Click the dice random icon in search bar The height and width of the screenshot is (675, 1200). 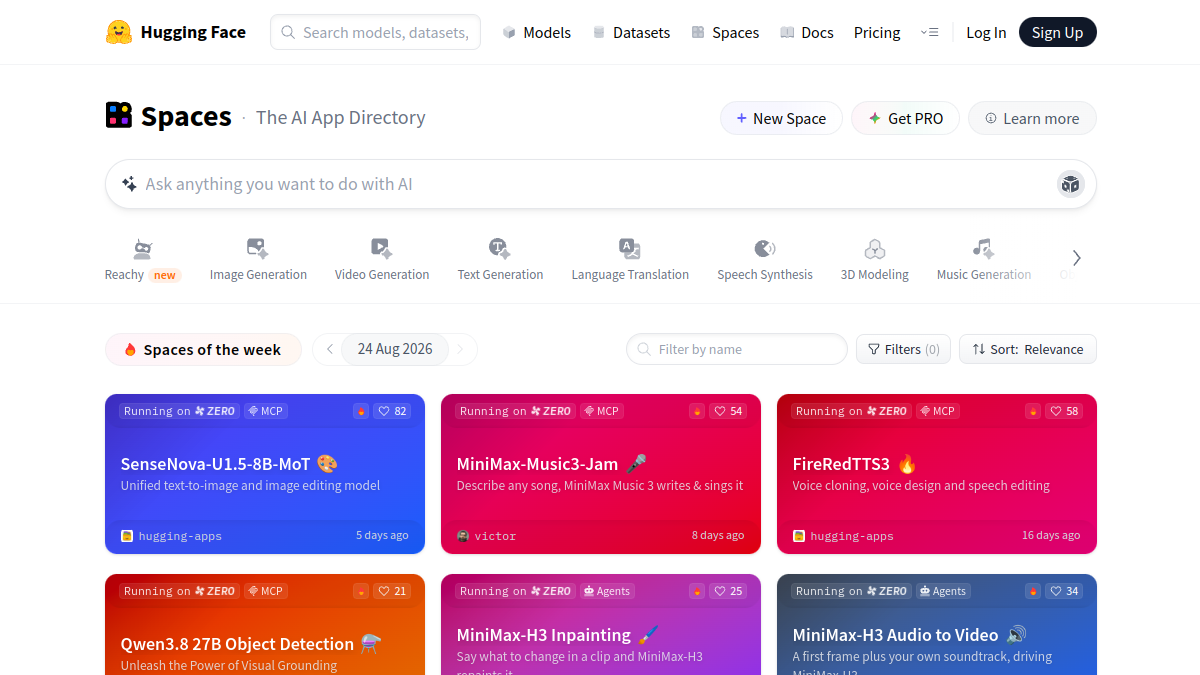1071,184
